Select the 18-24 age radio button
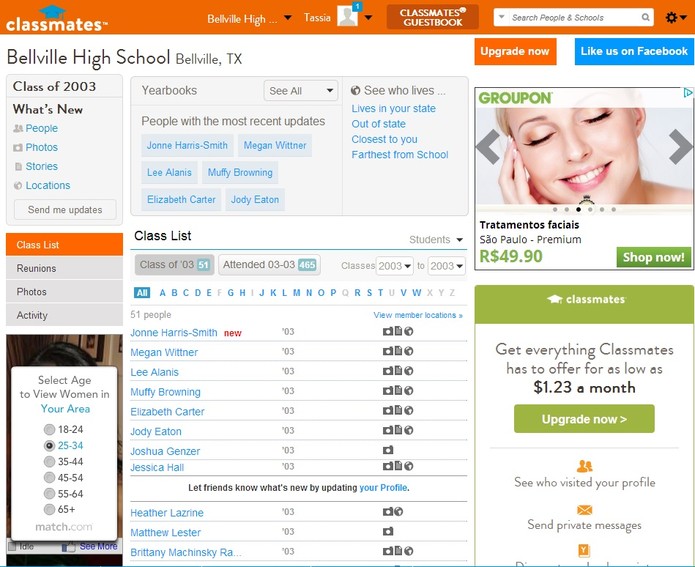This screenshot has width=695, height=567. point(49,429)
